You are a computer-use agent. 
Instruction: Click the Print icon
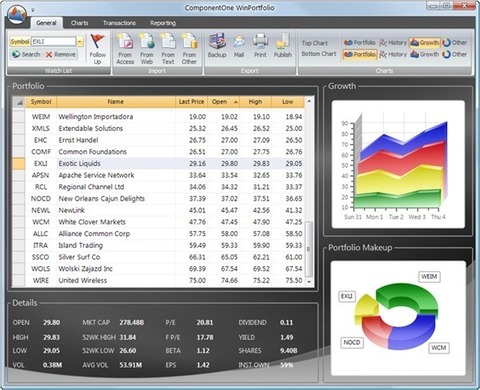coord(260,41)
